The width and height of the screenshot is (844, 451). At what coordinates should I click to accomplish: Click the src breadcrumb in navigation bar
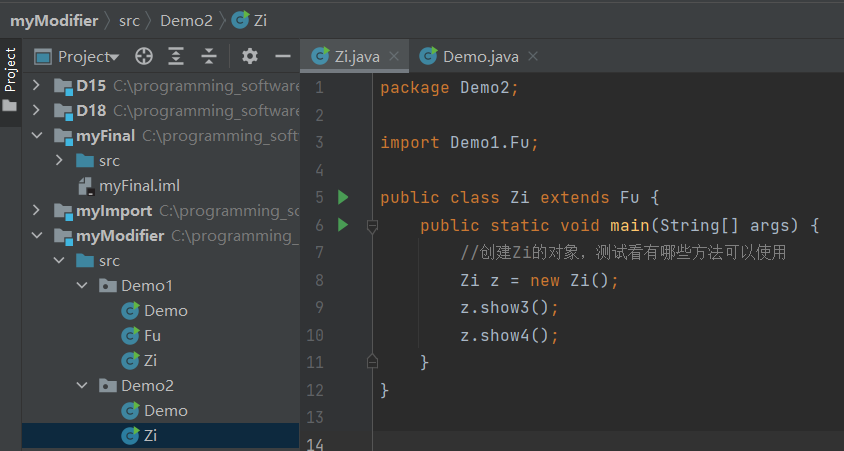coord(129,20)
